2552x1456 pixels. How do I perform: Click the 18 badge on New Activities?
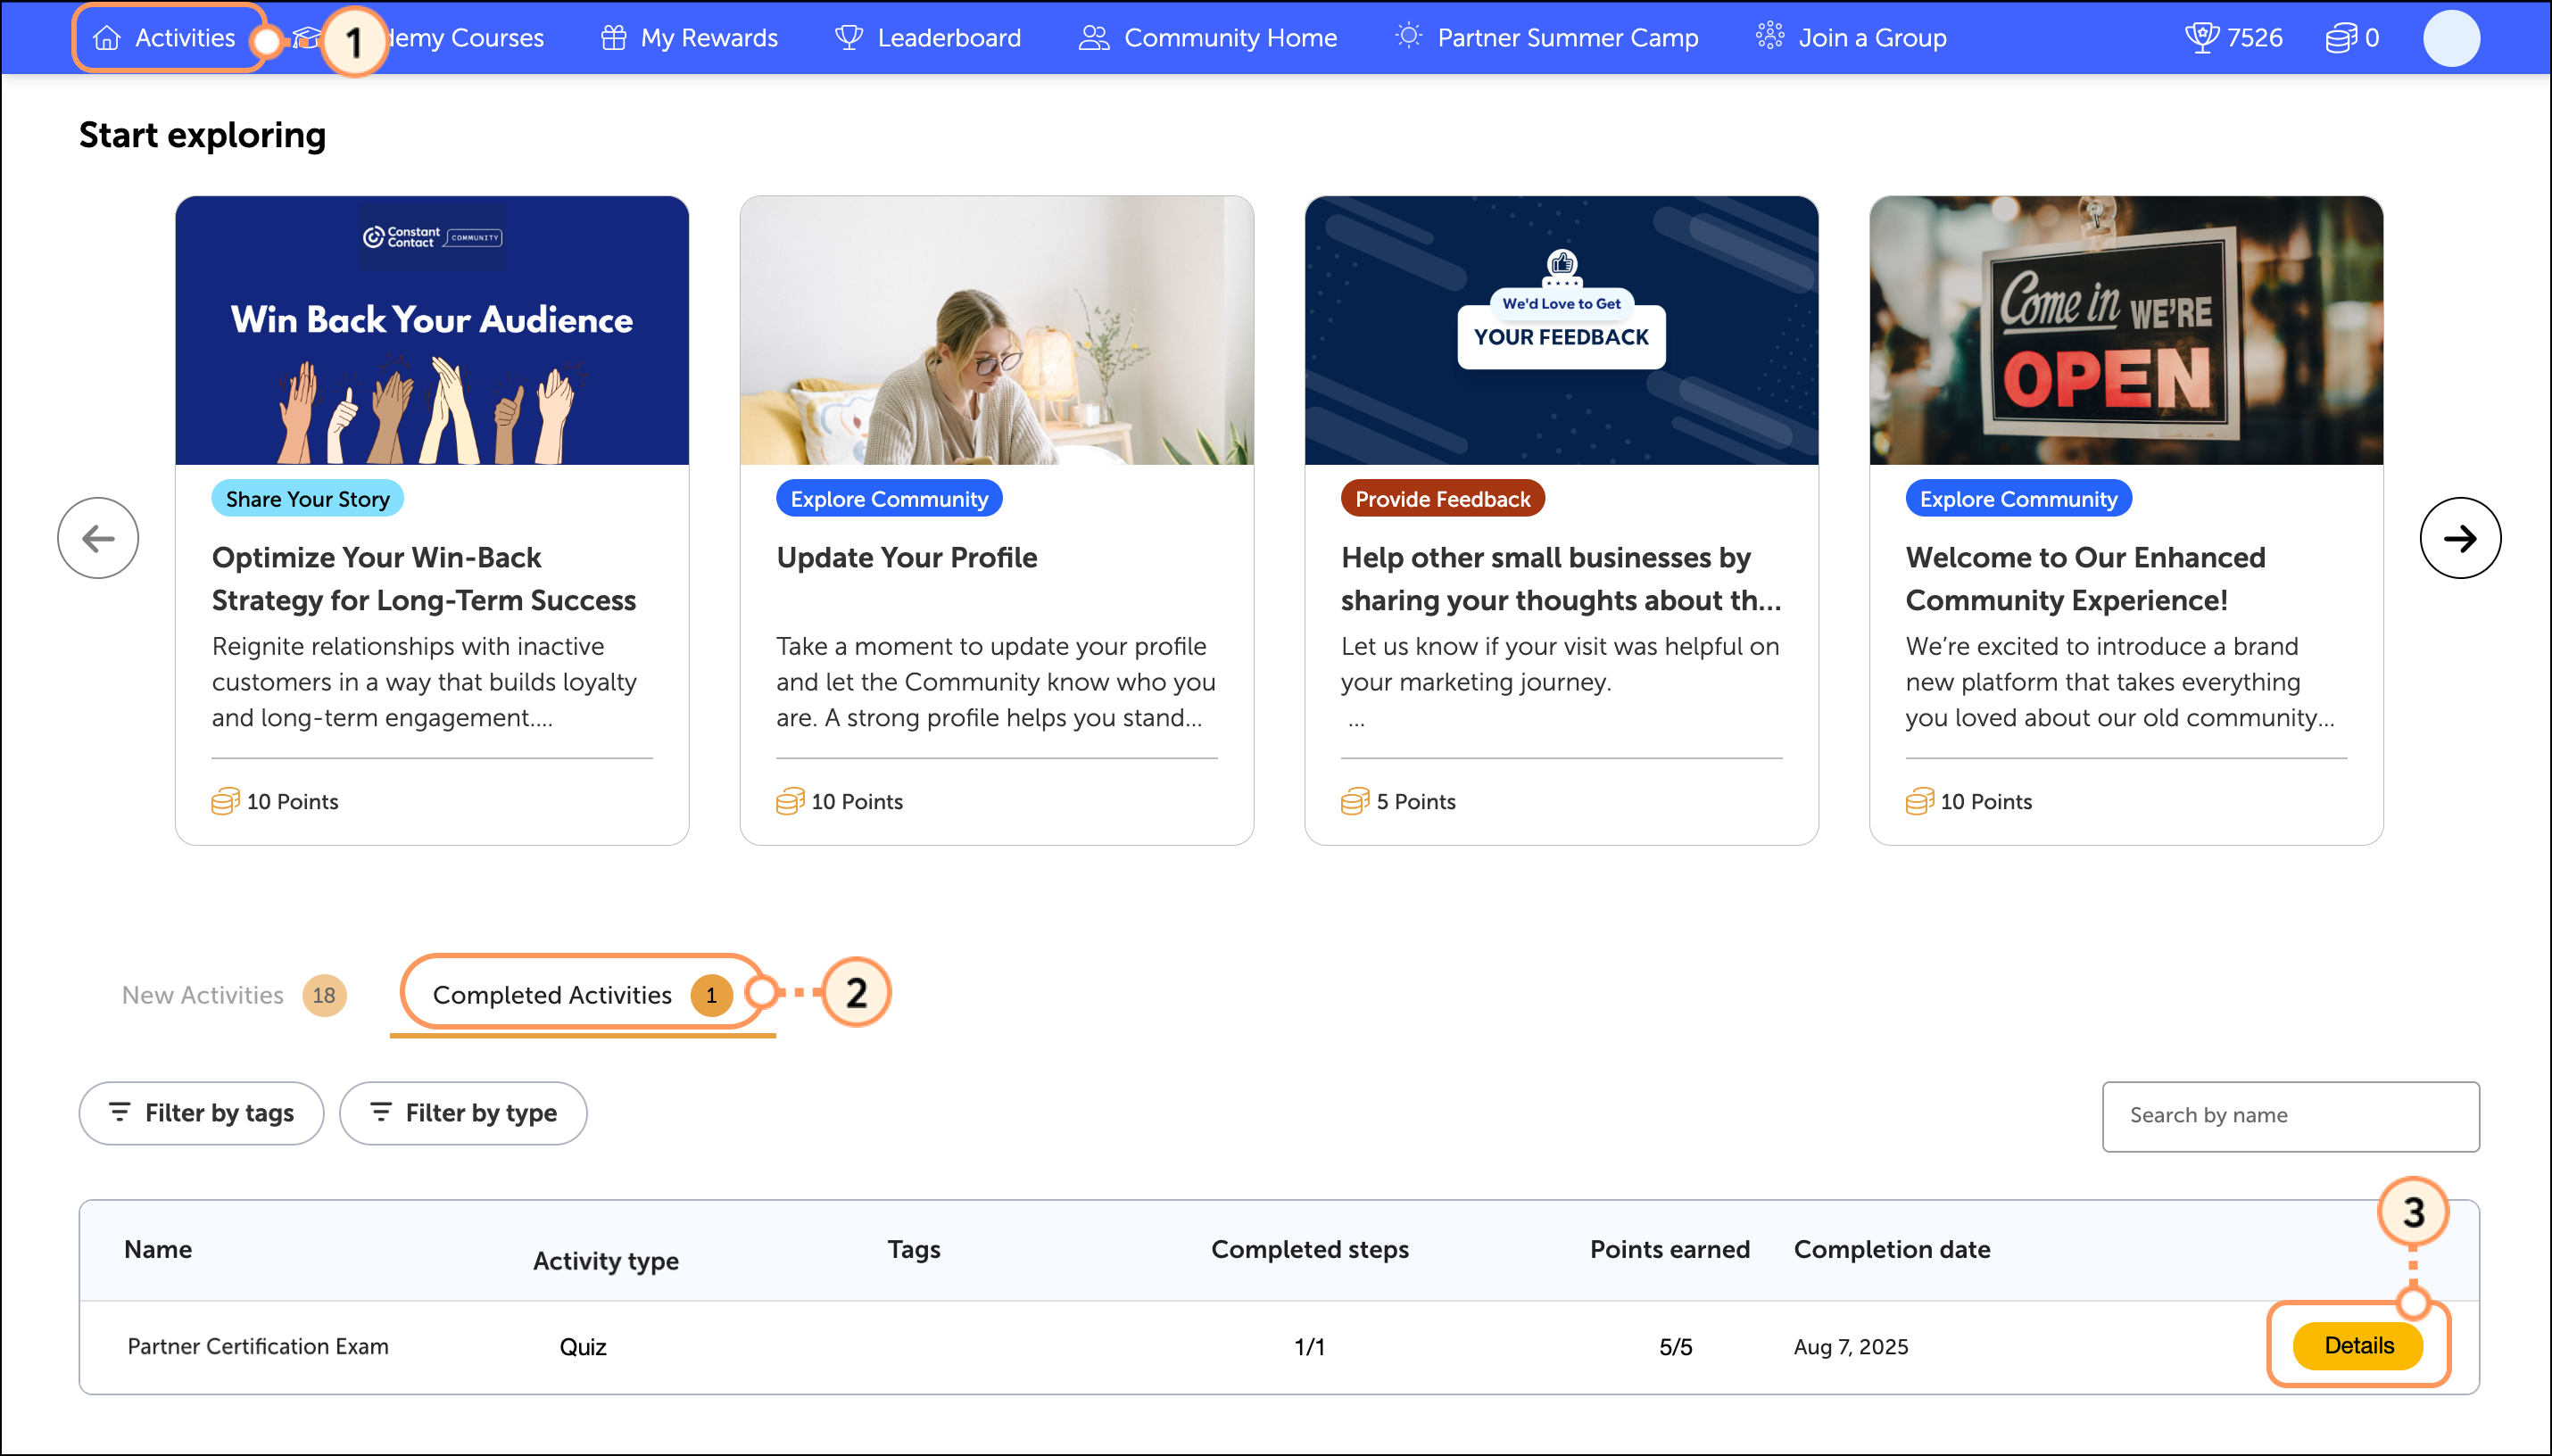tap(324, 995)
